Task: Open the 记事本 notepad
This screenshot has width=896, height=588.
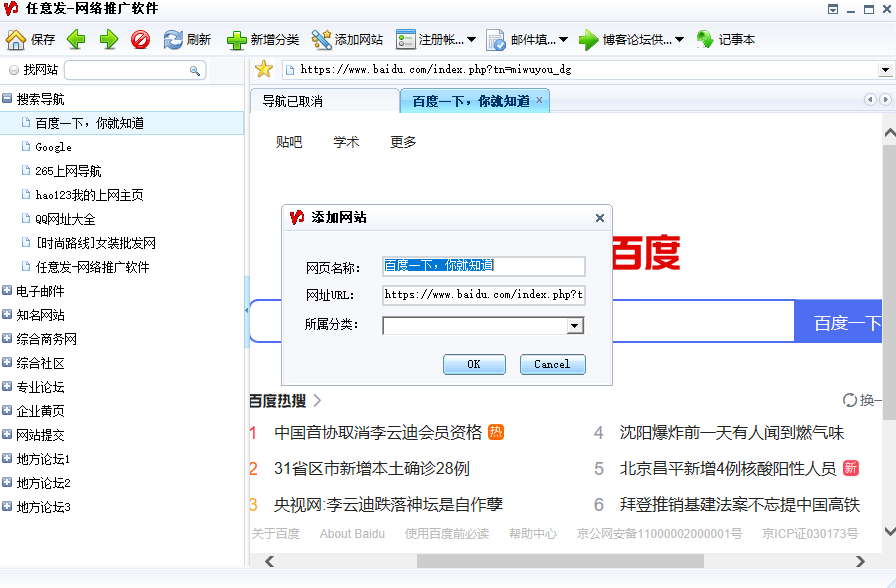Action: coord(726,39)
